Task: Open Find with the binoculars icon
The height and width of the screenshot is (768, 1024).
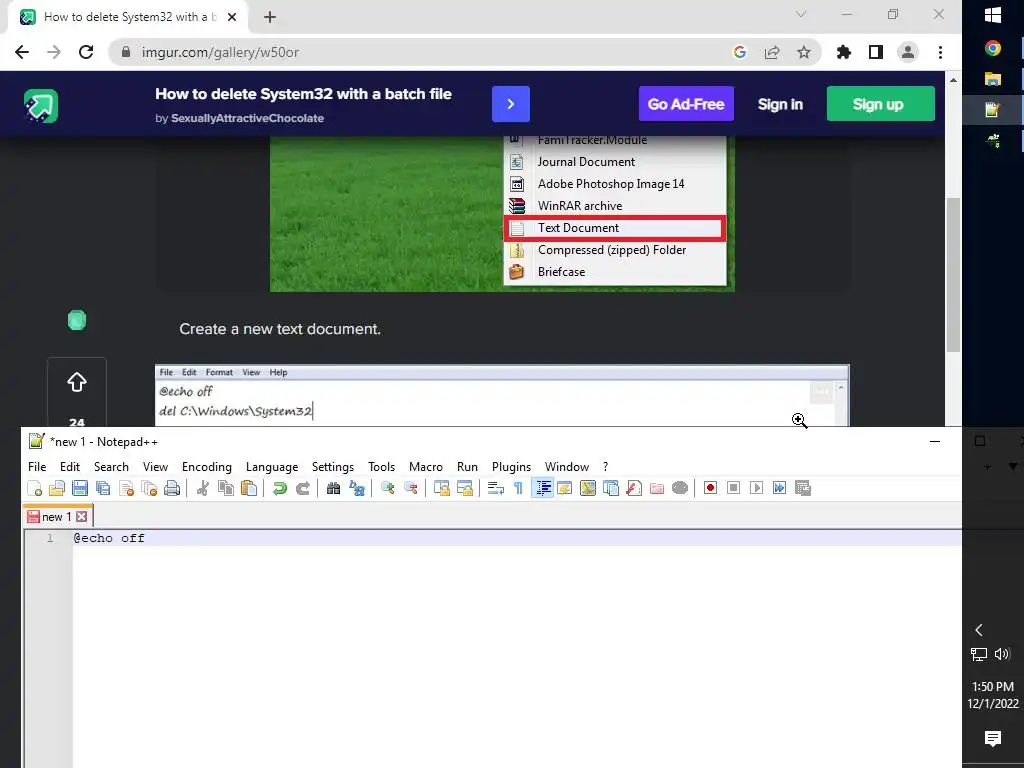Action: (x=333, y=488)
